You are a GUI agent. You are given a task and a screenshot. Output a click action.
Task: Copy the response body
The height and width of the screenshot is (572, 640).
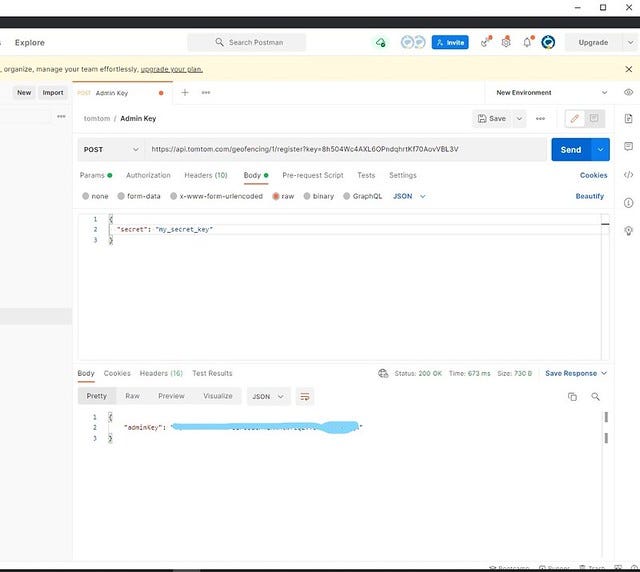572,396
